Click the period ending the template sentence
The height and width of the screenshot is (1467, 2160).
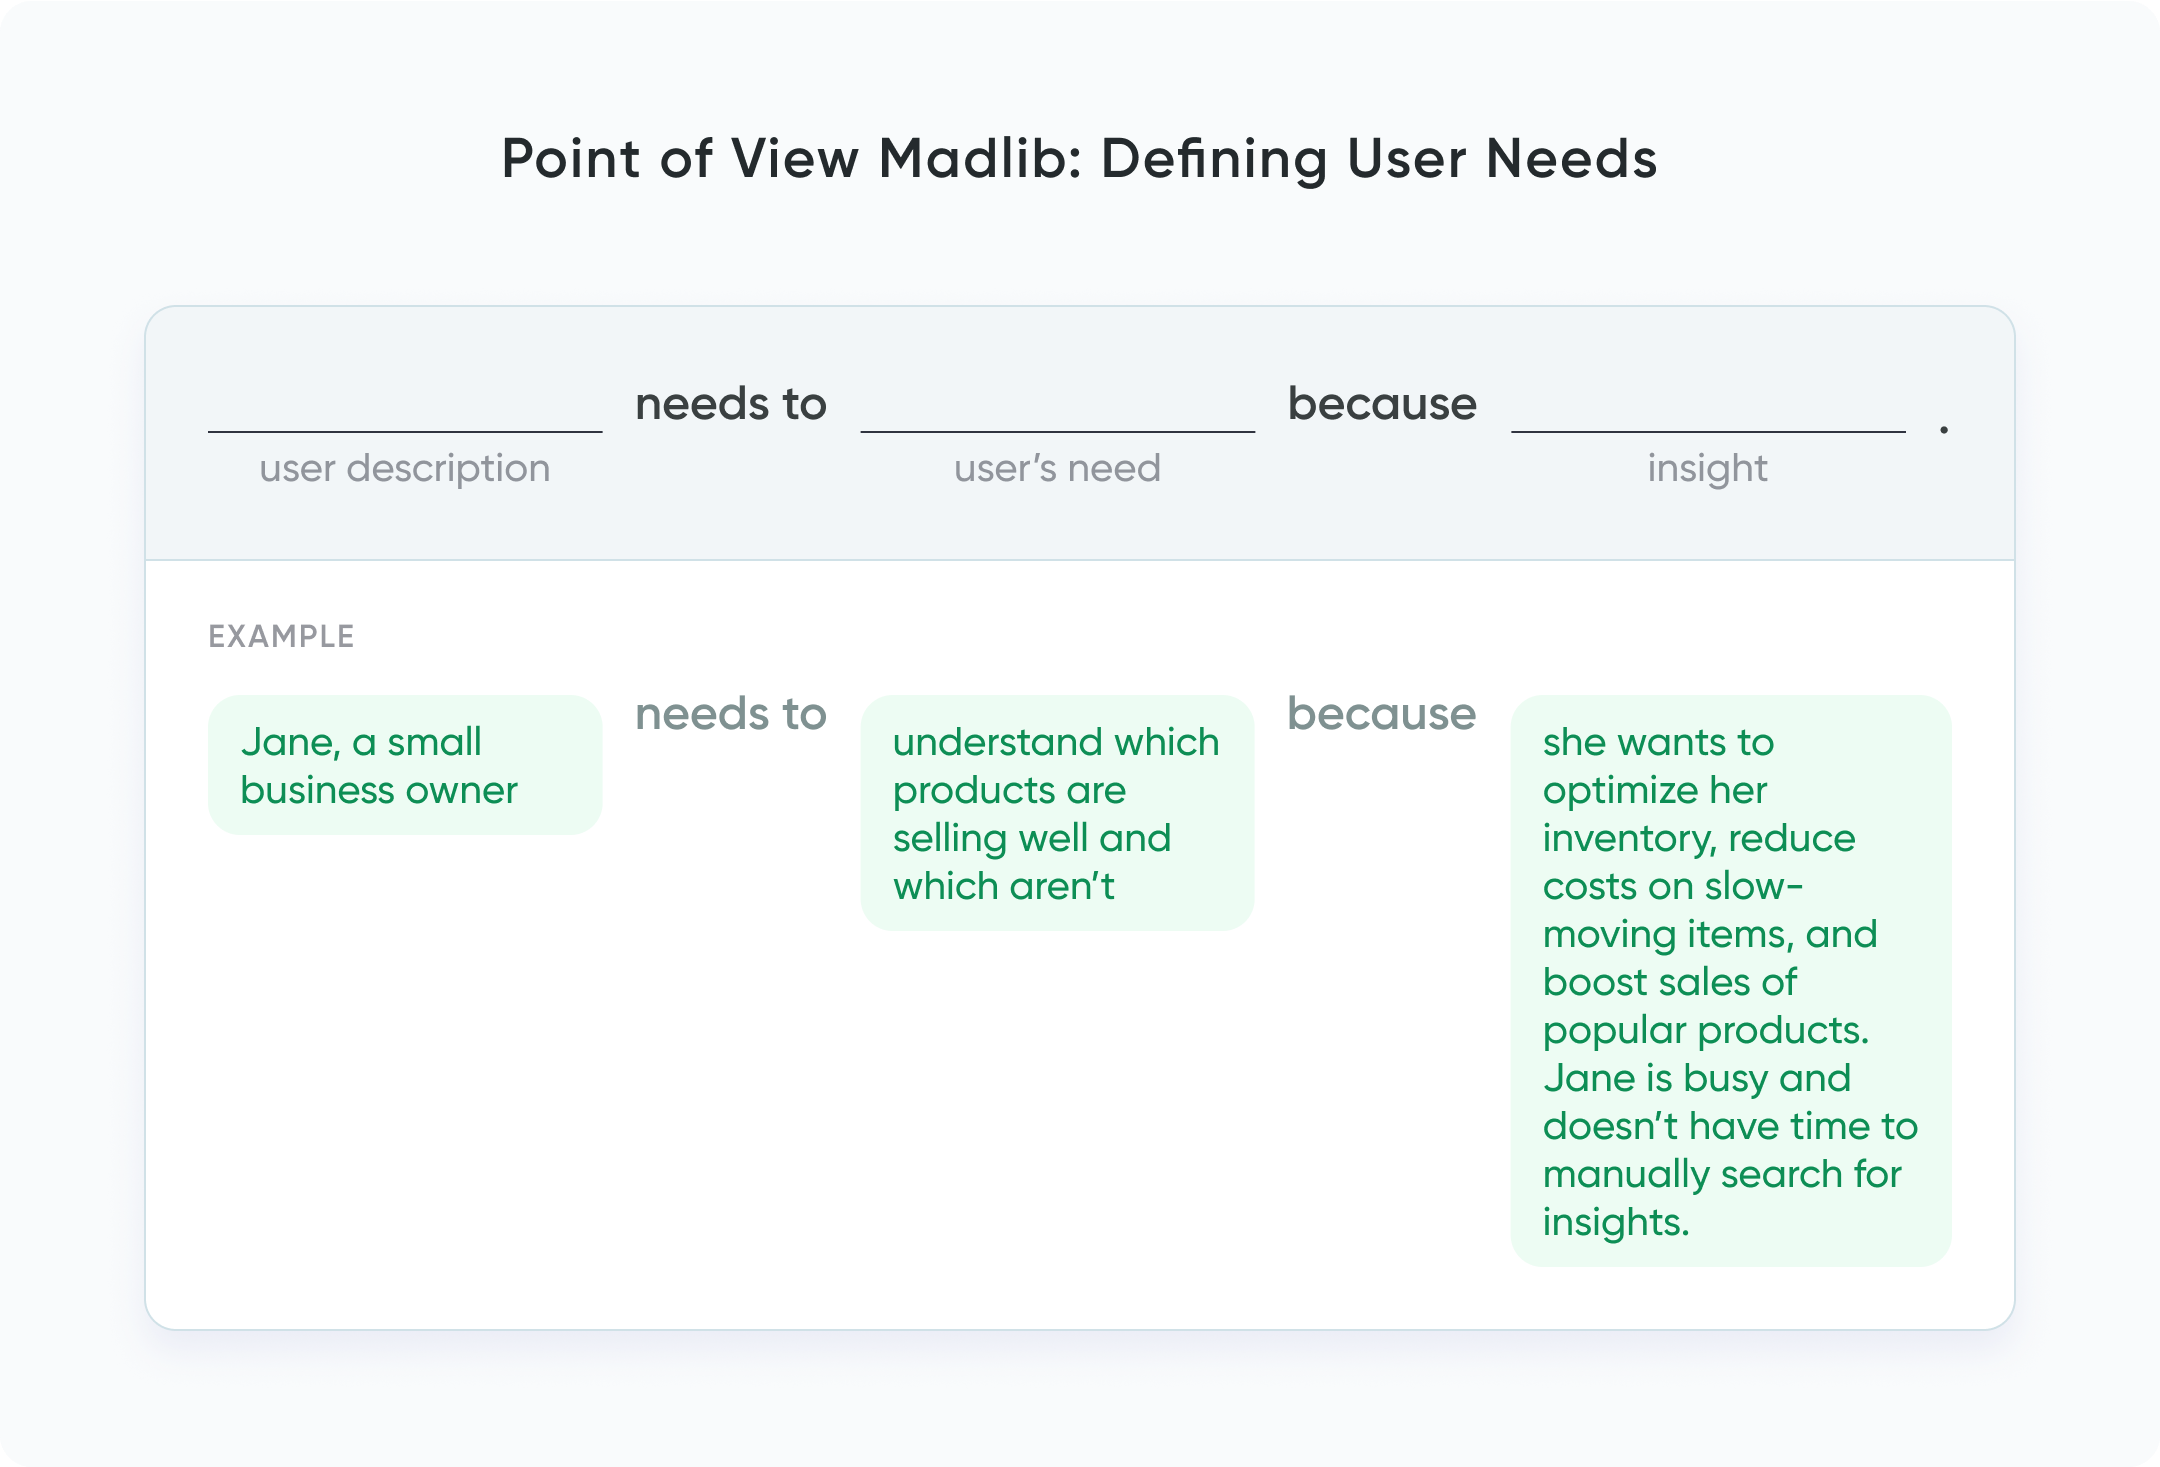point(1944,430)
